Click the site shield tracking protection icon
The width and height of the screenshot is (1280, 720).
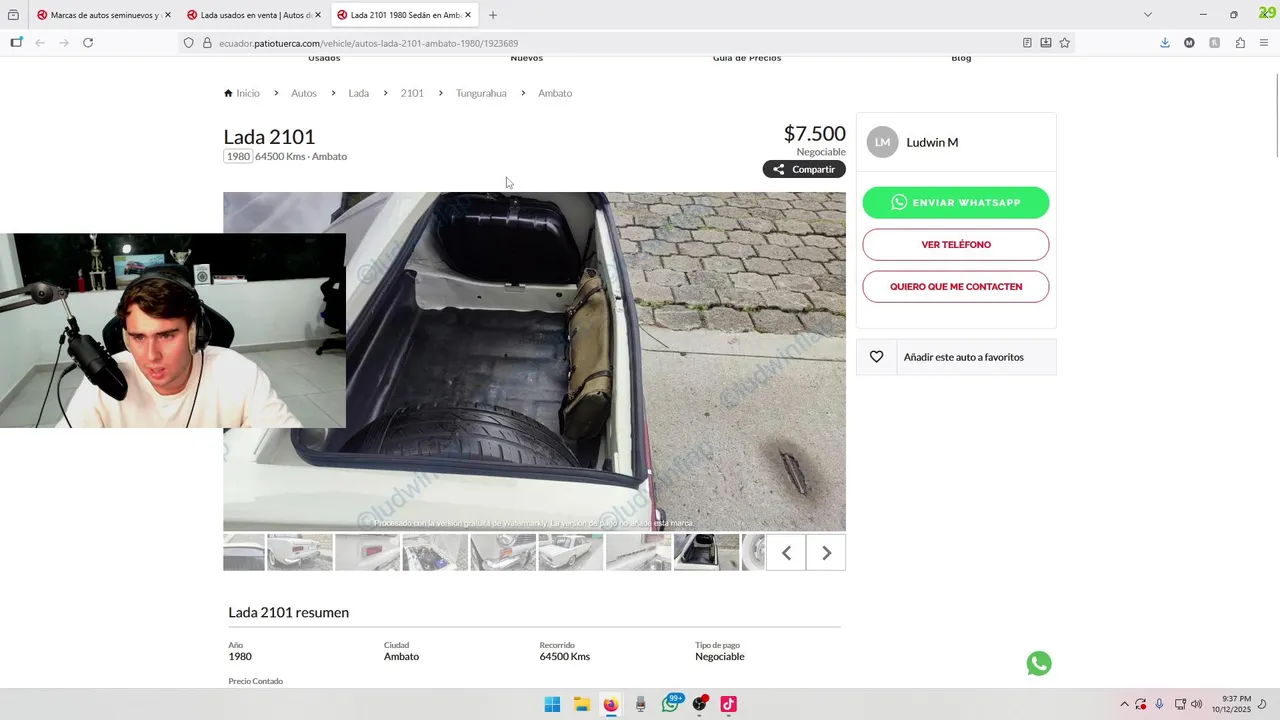(x=188, y=43)
